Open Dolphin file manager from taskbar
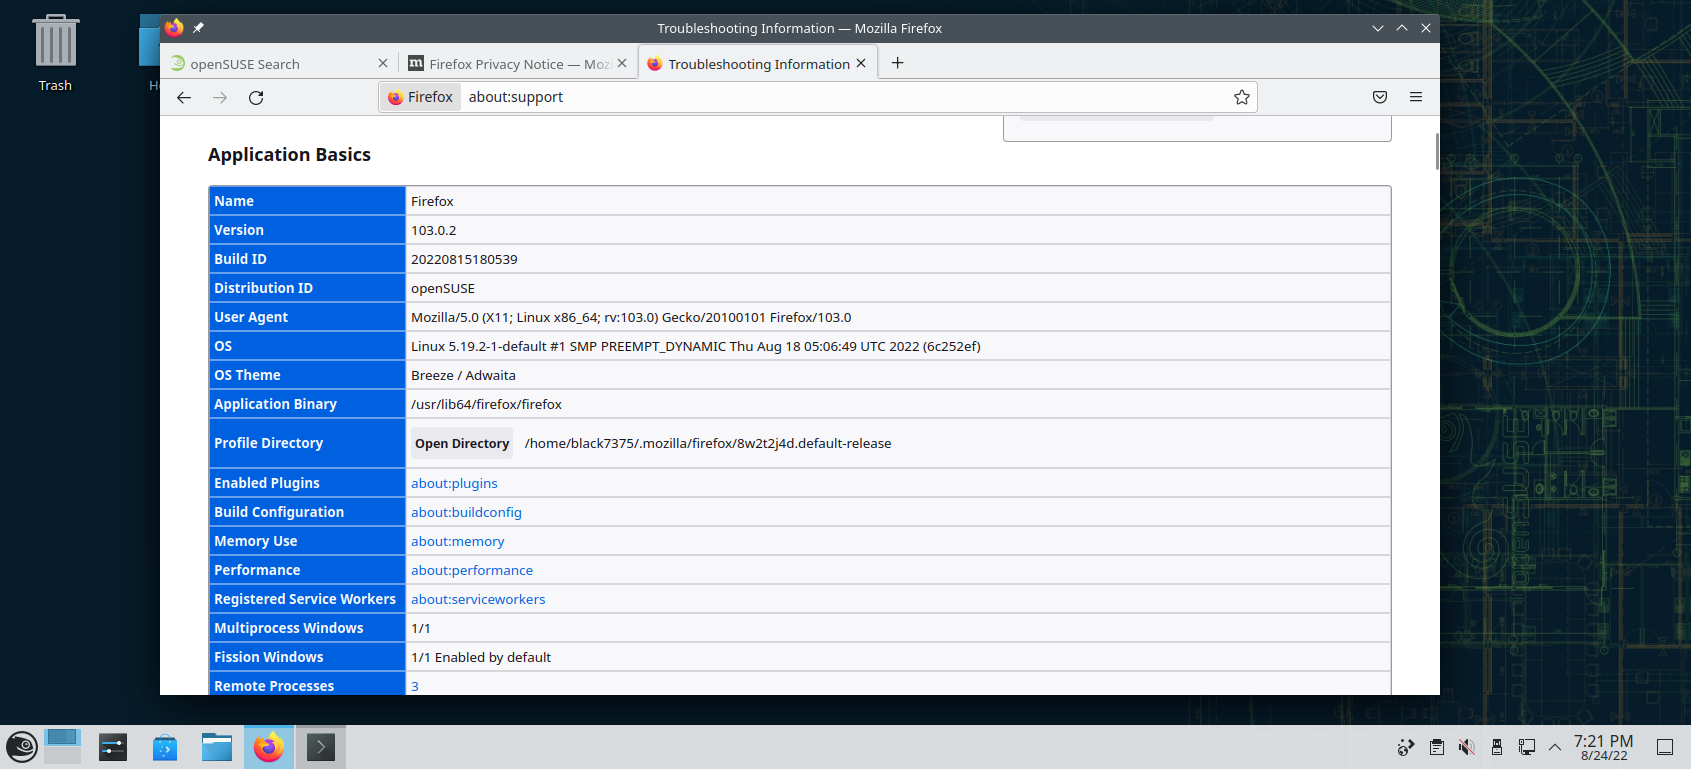Screen dimensions: 1691x769 tap(217, 747)
